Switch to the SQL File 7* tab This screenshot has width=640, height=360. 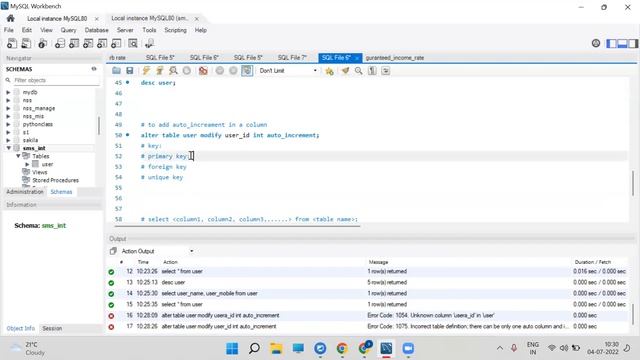click(292, 58)
